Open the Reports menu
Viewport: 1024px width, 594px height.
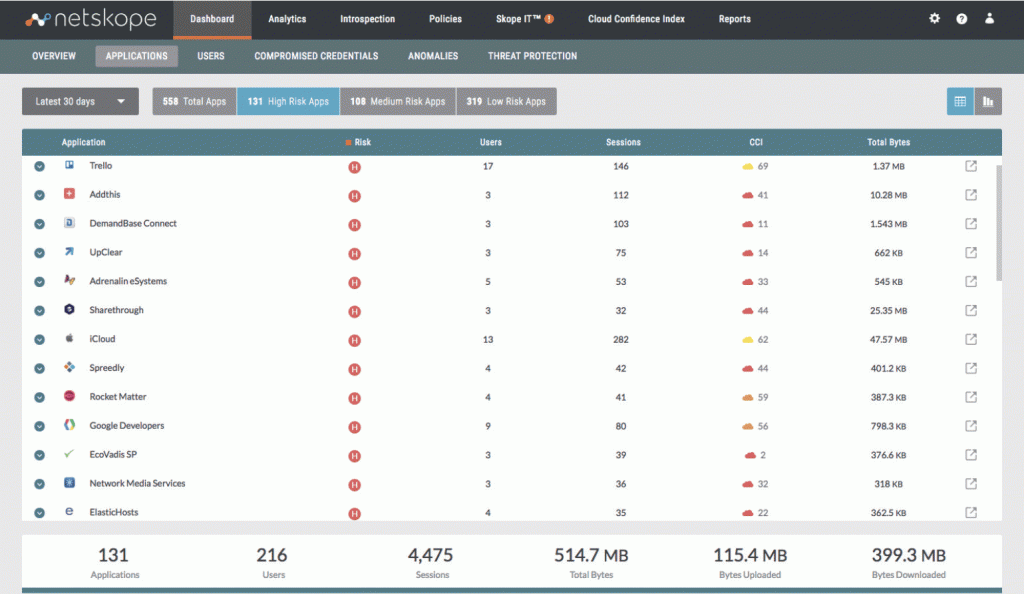tap(735, 19)
